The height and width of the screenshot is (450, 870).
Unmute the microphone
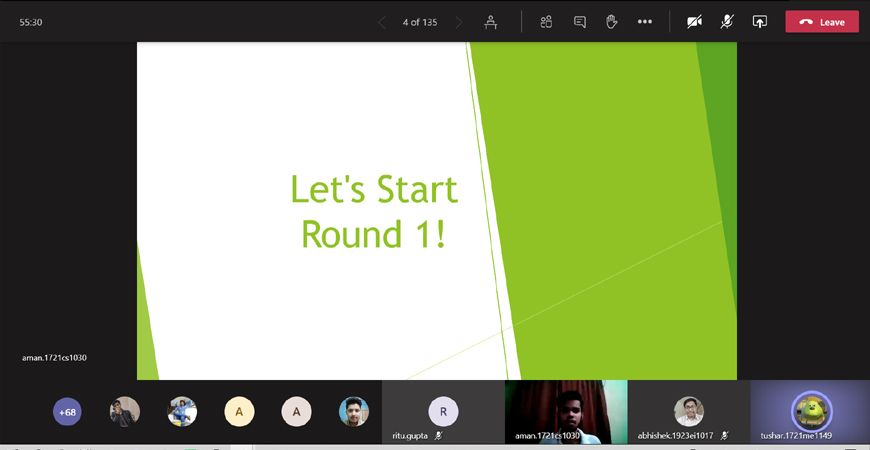tap(727, 22)
